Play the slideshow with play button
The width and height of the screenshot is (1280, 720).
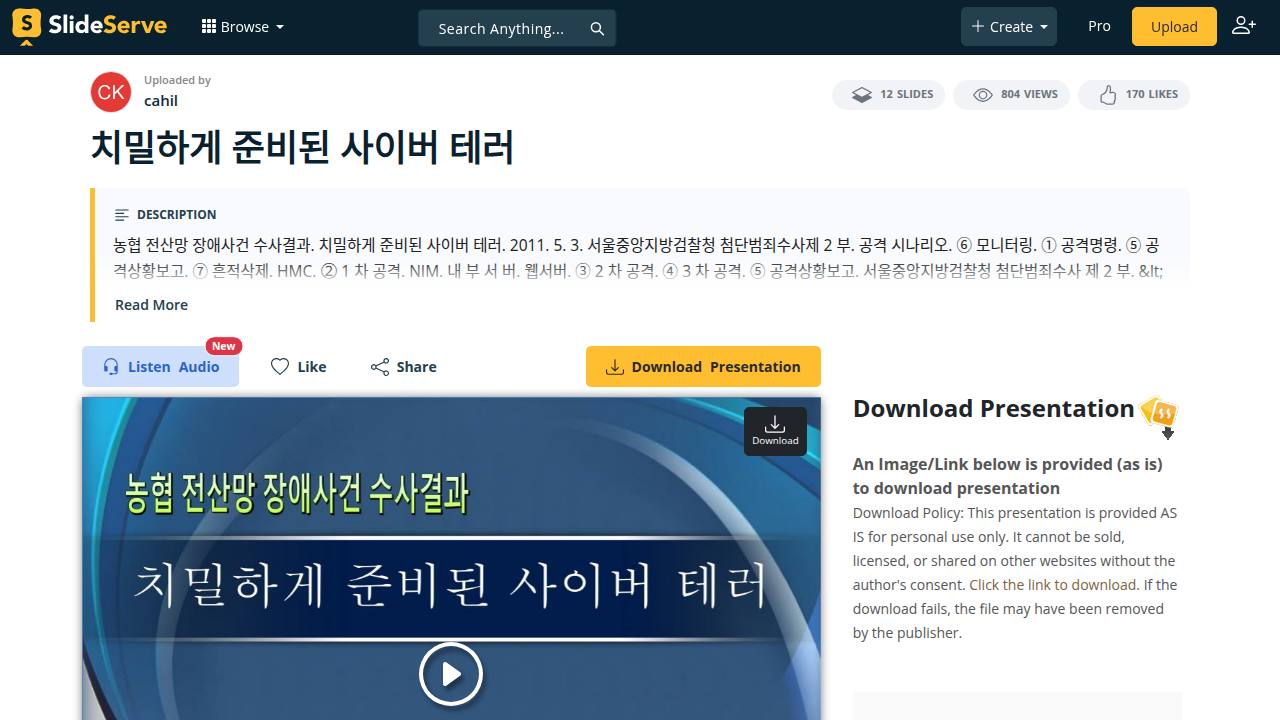coord(451,675)
